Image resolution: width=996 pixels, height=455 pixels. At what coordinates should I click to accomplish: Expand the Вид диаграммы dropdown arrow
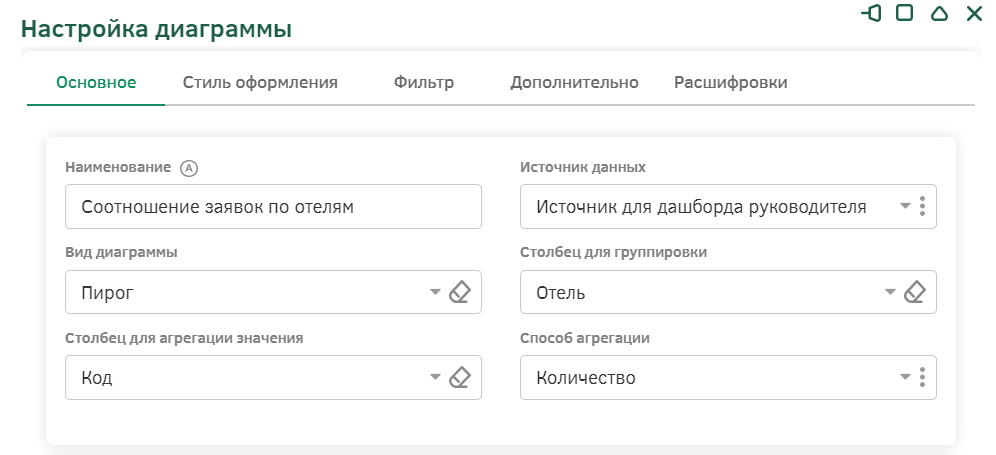coord(435,292)
